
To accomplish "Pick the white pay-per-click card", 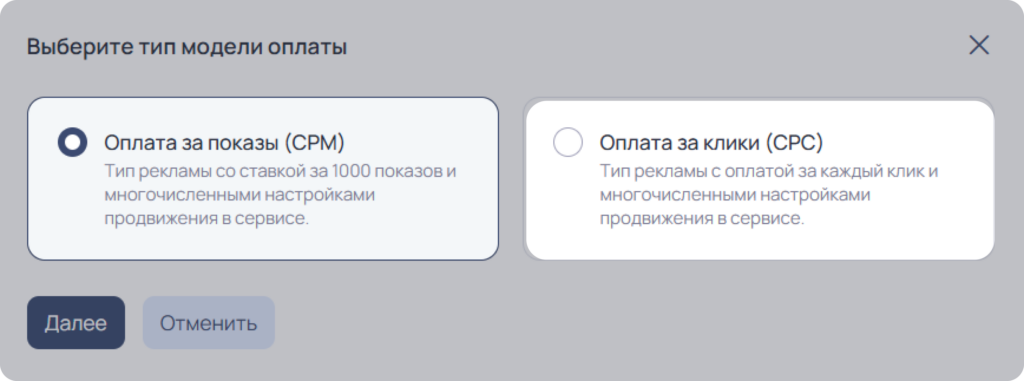I will [x=760, y=179].
